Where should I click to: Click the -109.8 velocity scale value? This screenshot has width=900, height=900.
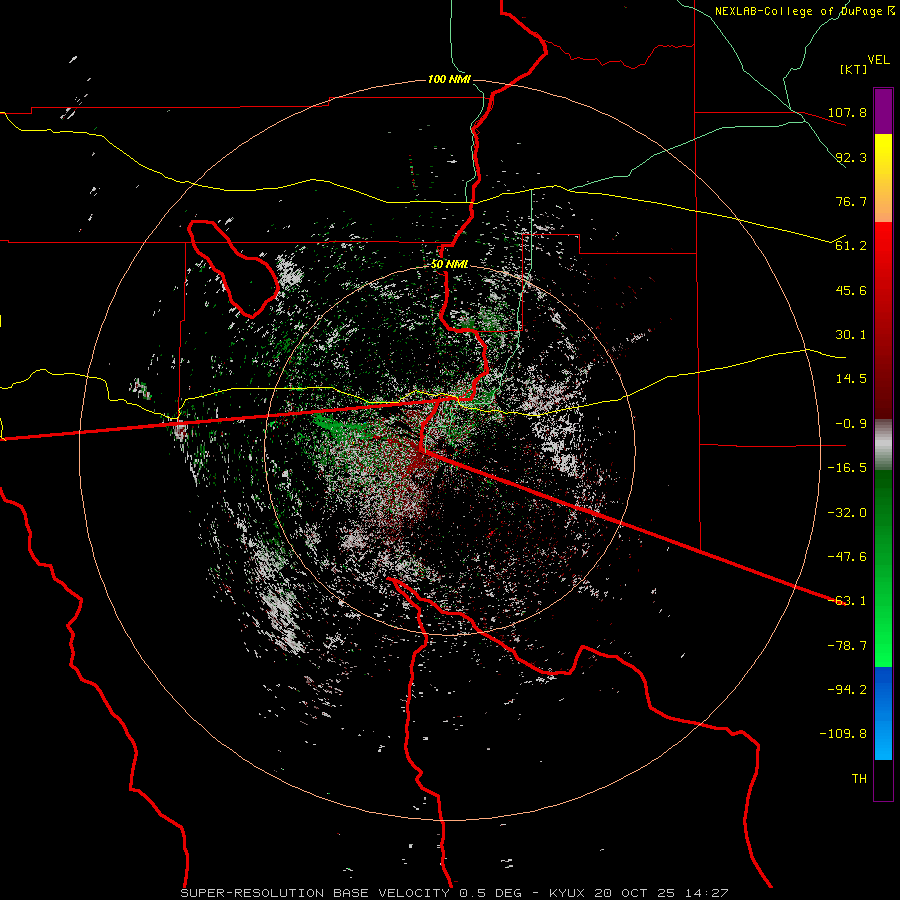pyautogui.click(x=844, y=734)
